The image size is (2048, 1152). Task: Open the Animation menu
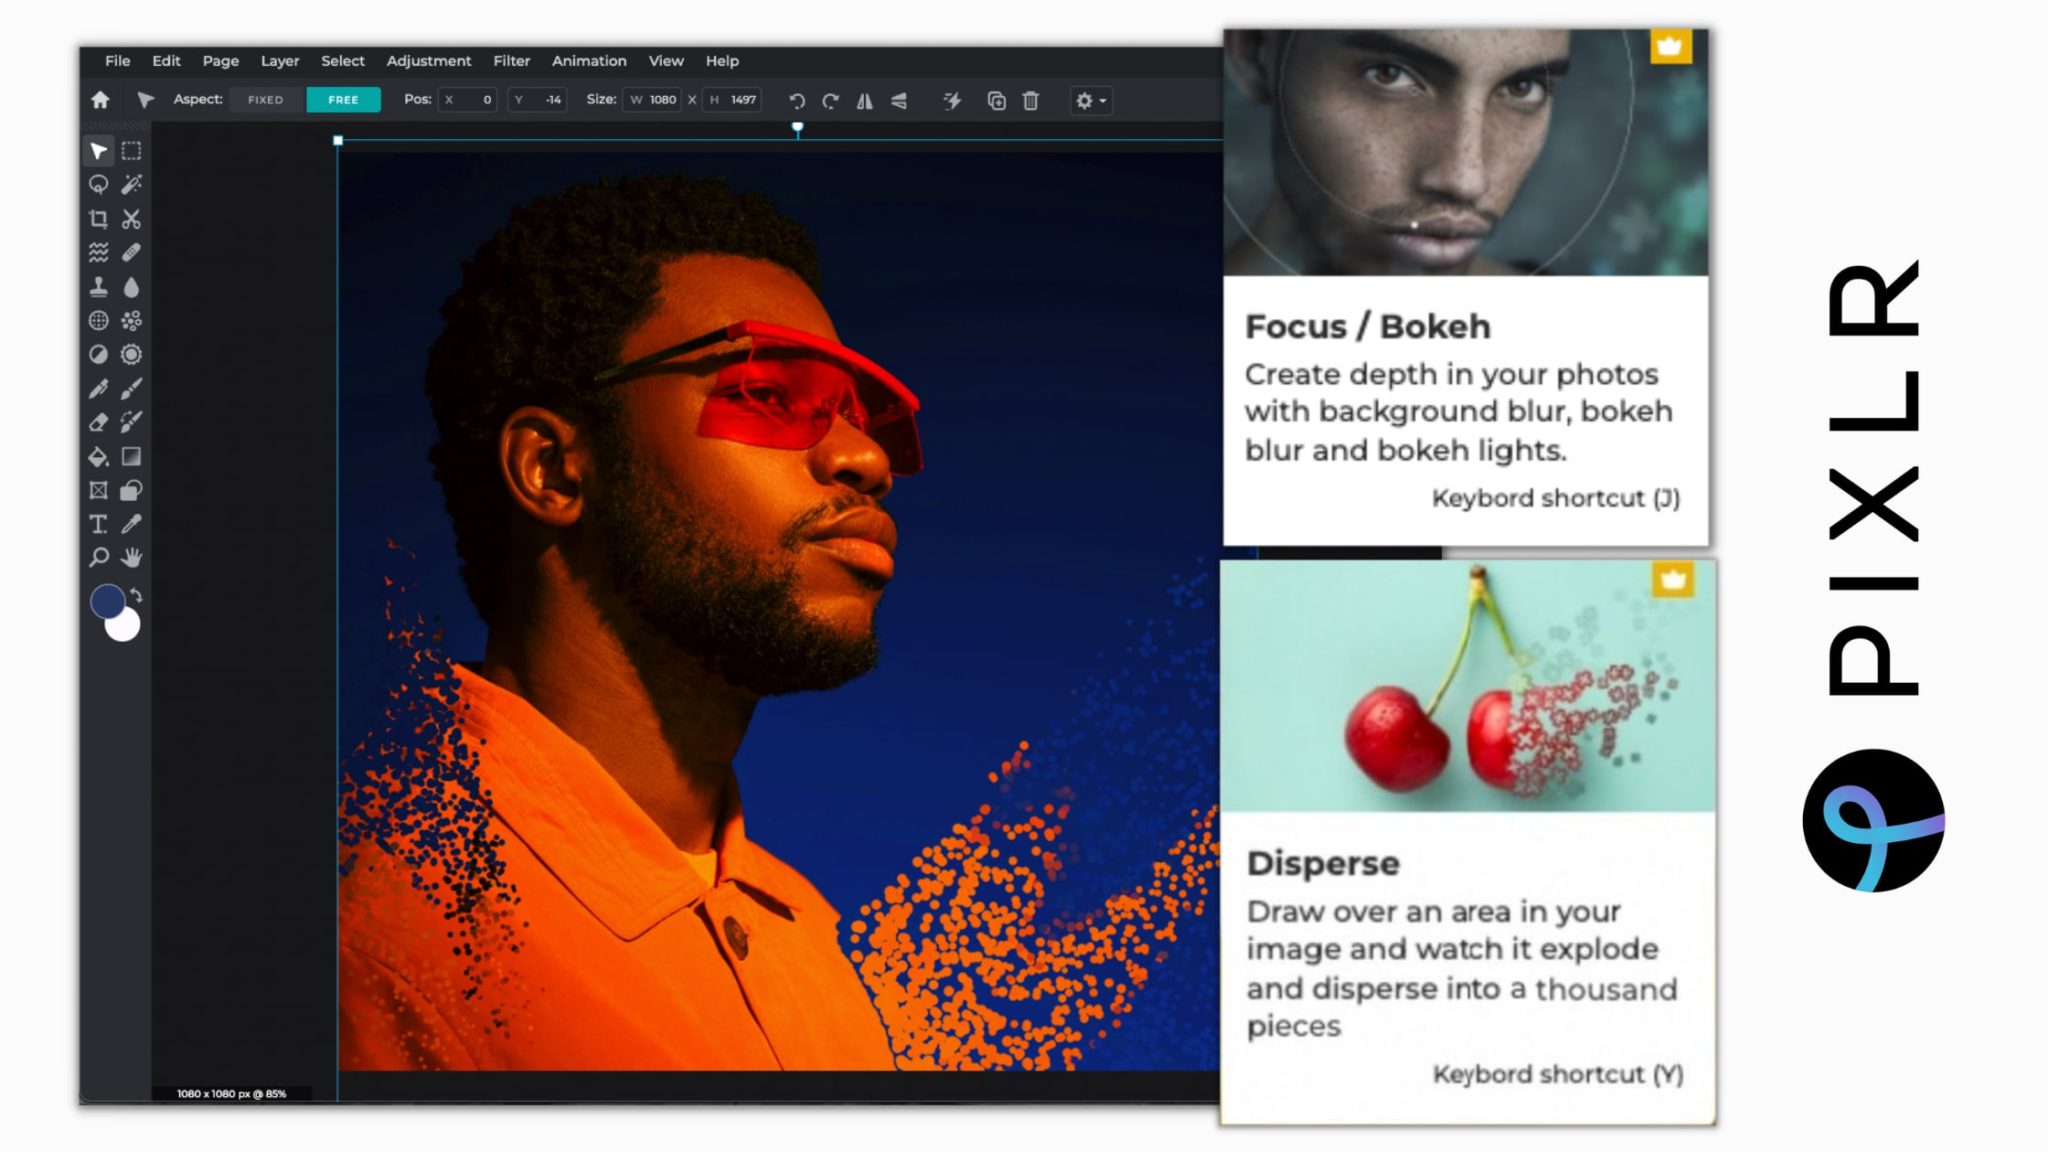589,61
